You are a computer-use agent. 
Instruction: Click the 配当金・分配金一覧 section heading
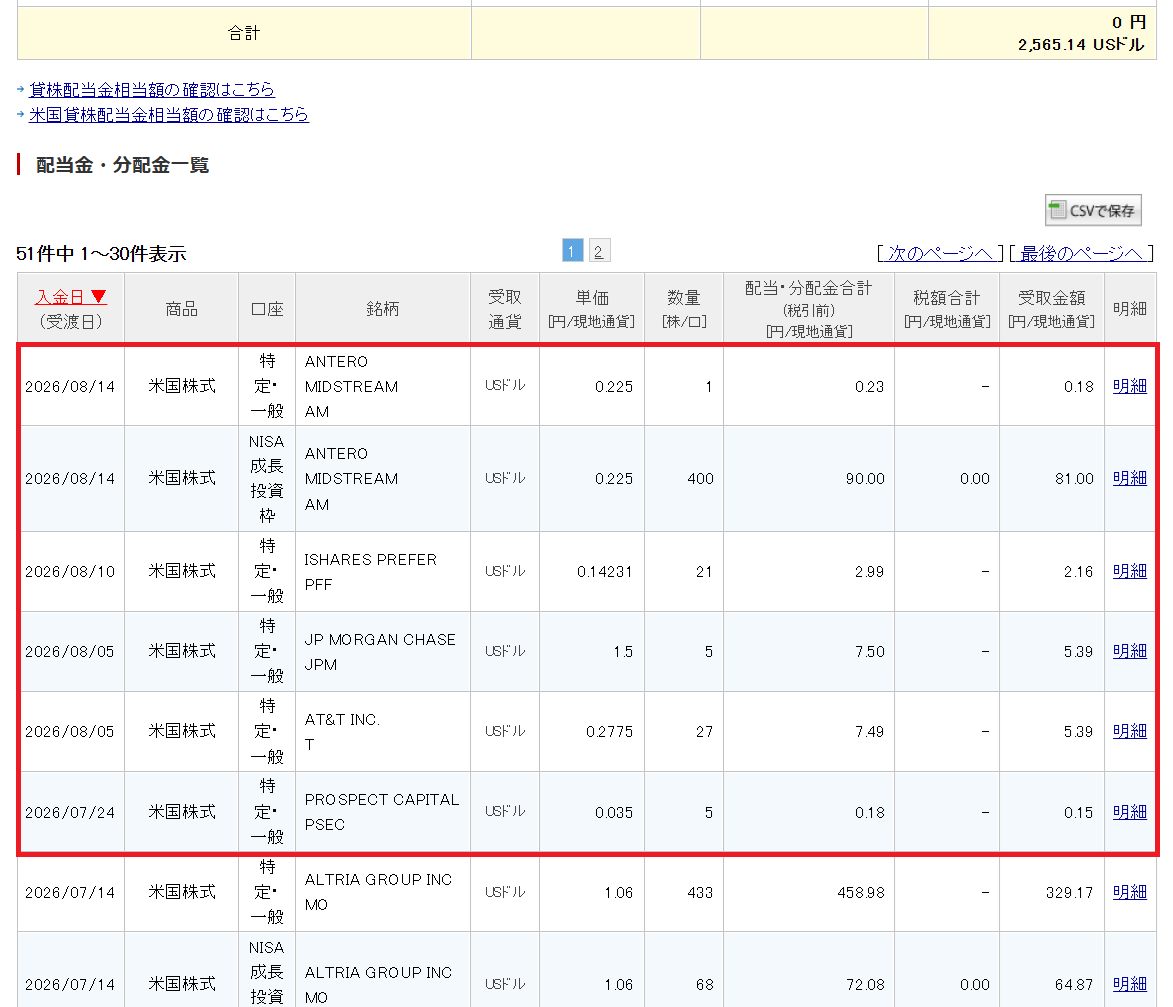tap(123, 165)
